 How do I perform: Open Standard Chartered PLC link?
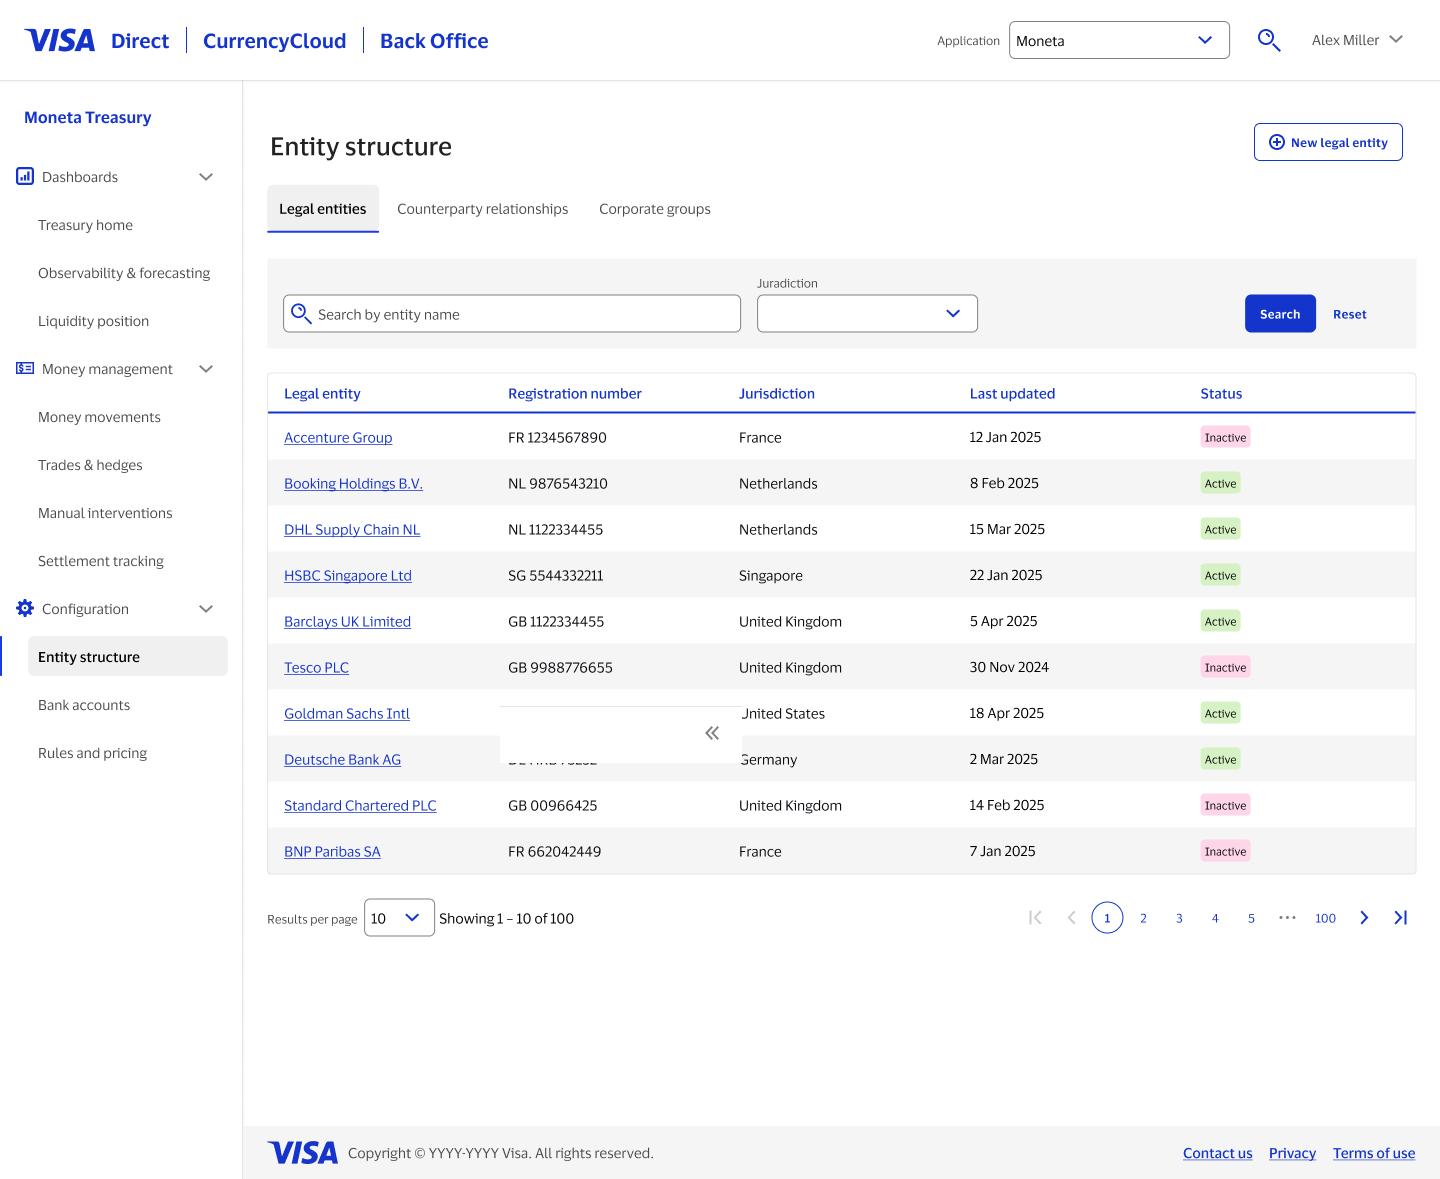point(360,805)
